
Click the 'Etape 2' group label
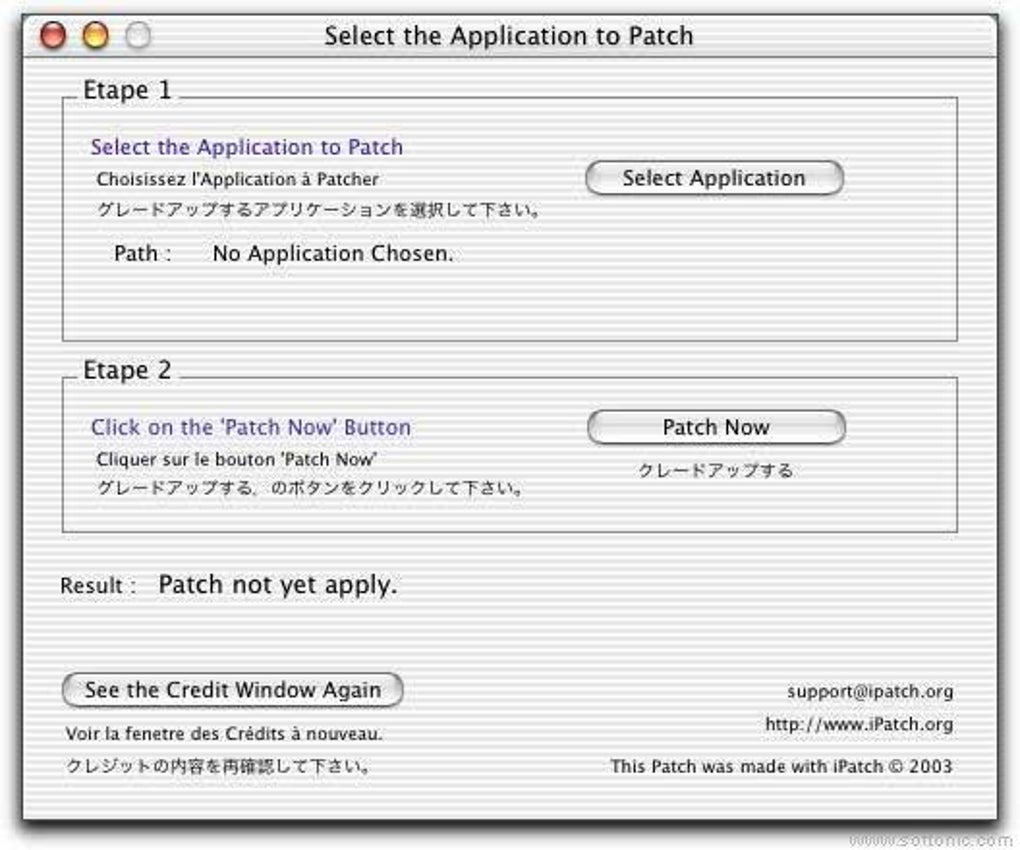tap(127, 371)
